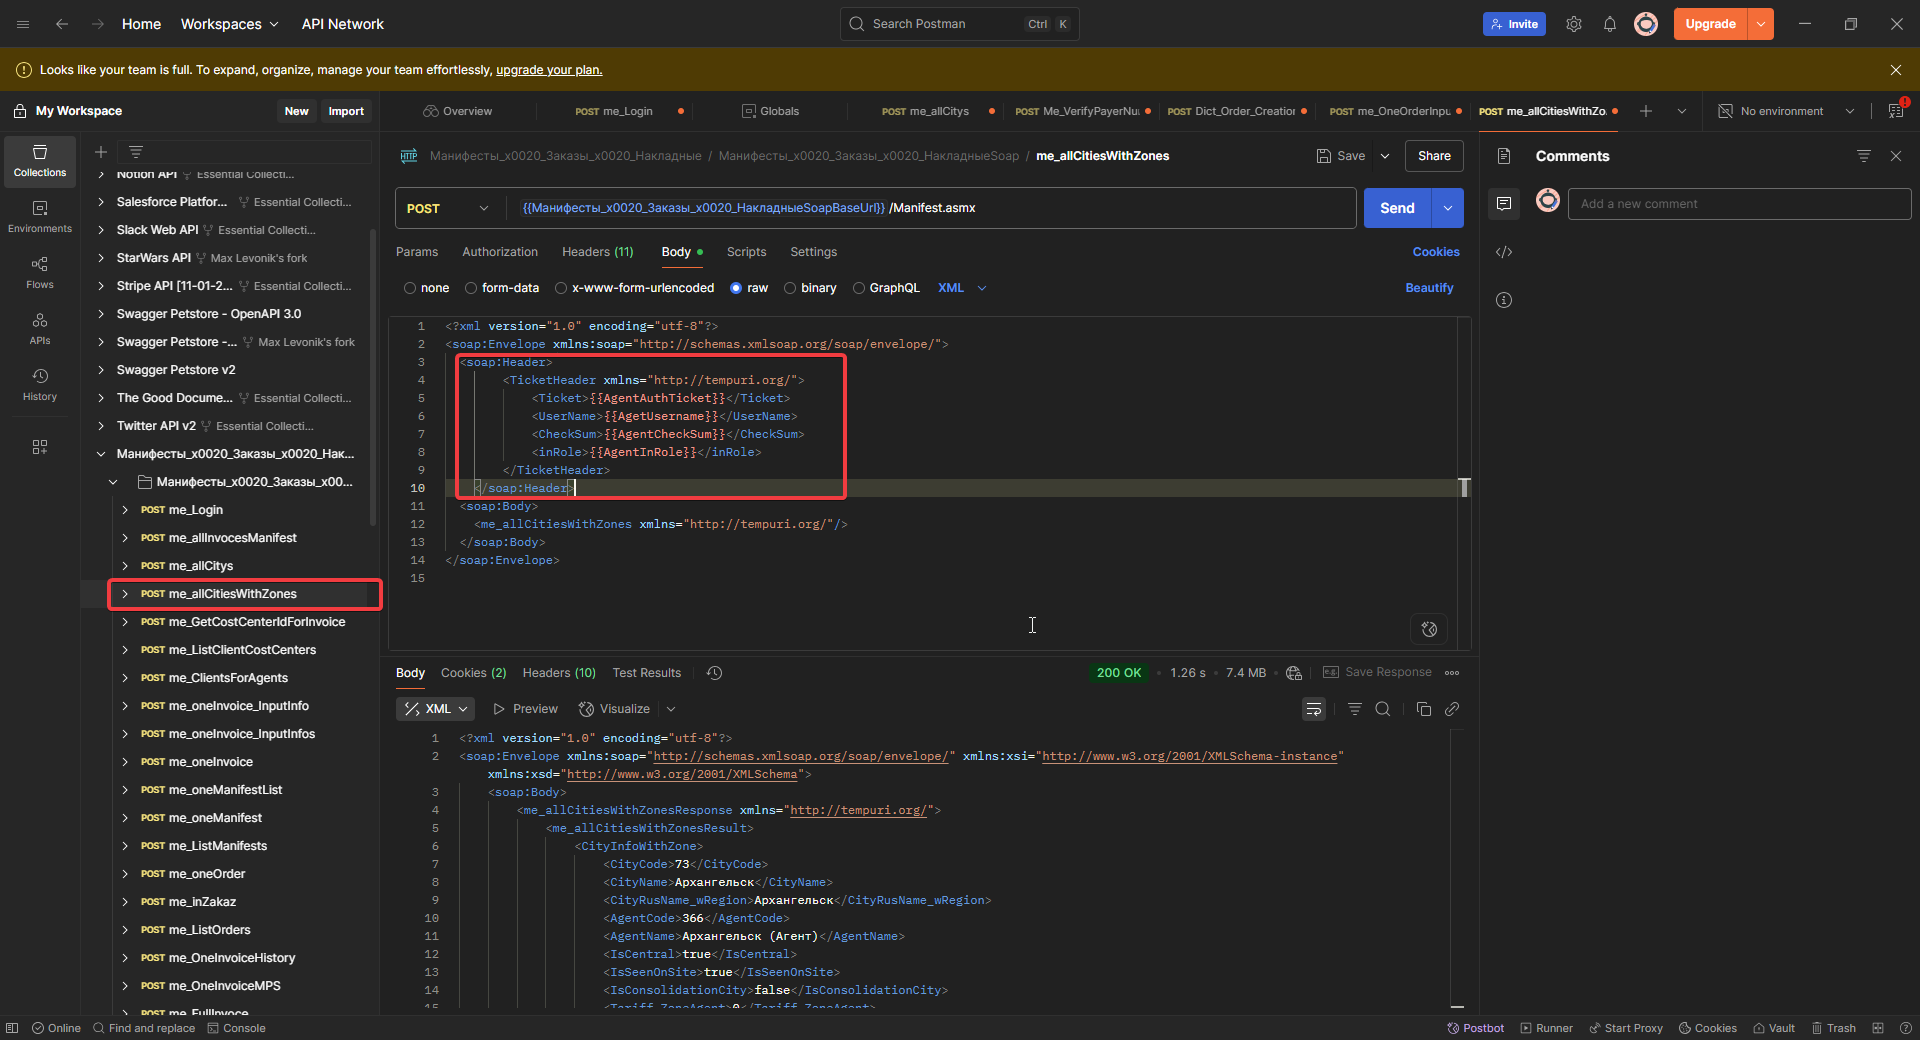
Task: Click the Import button
Action: [x=346, y=111]
